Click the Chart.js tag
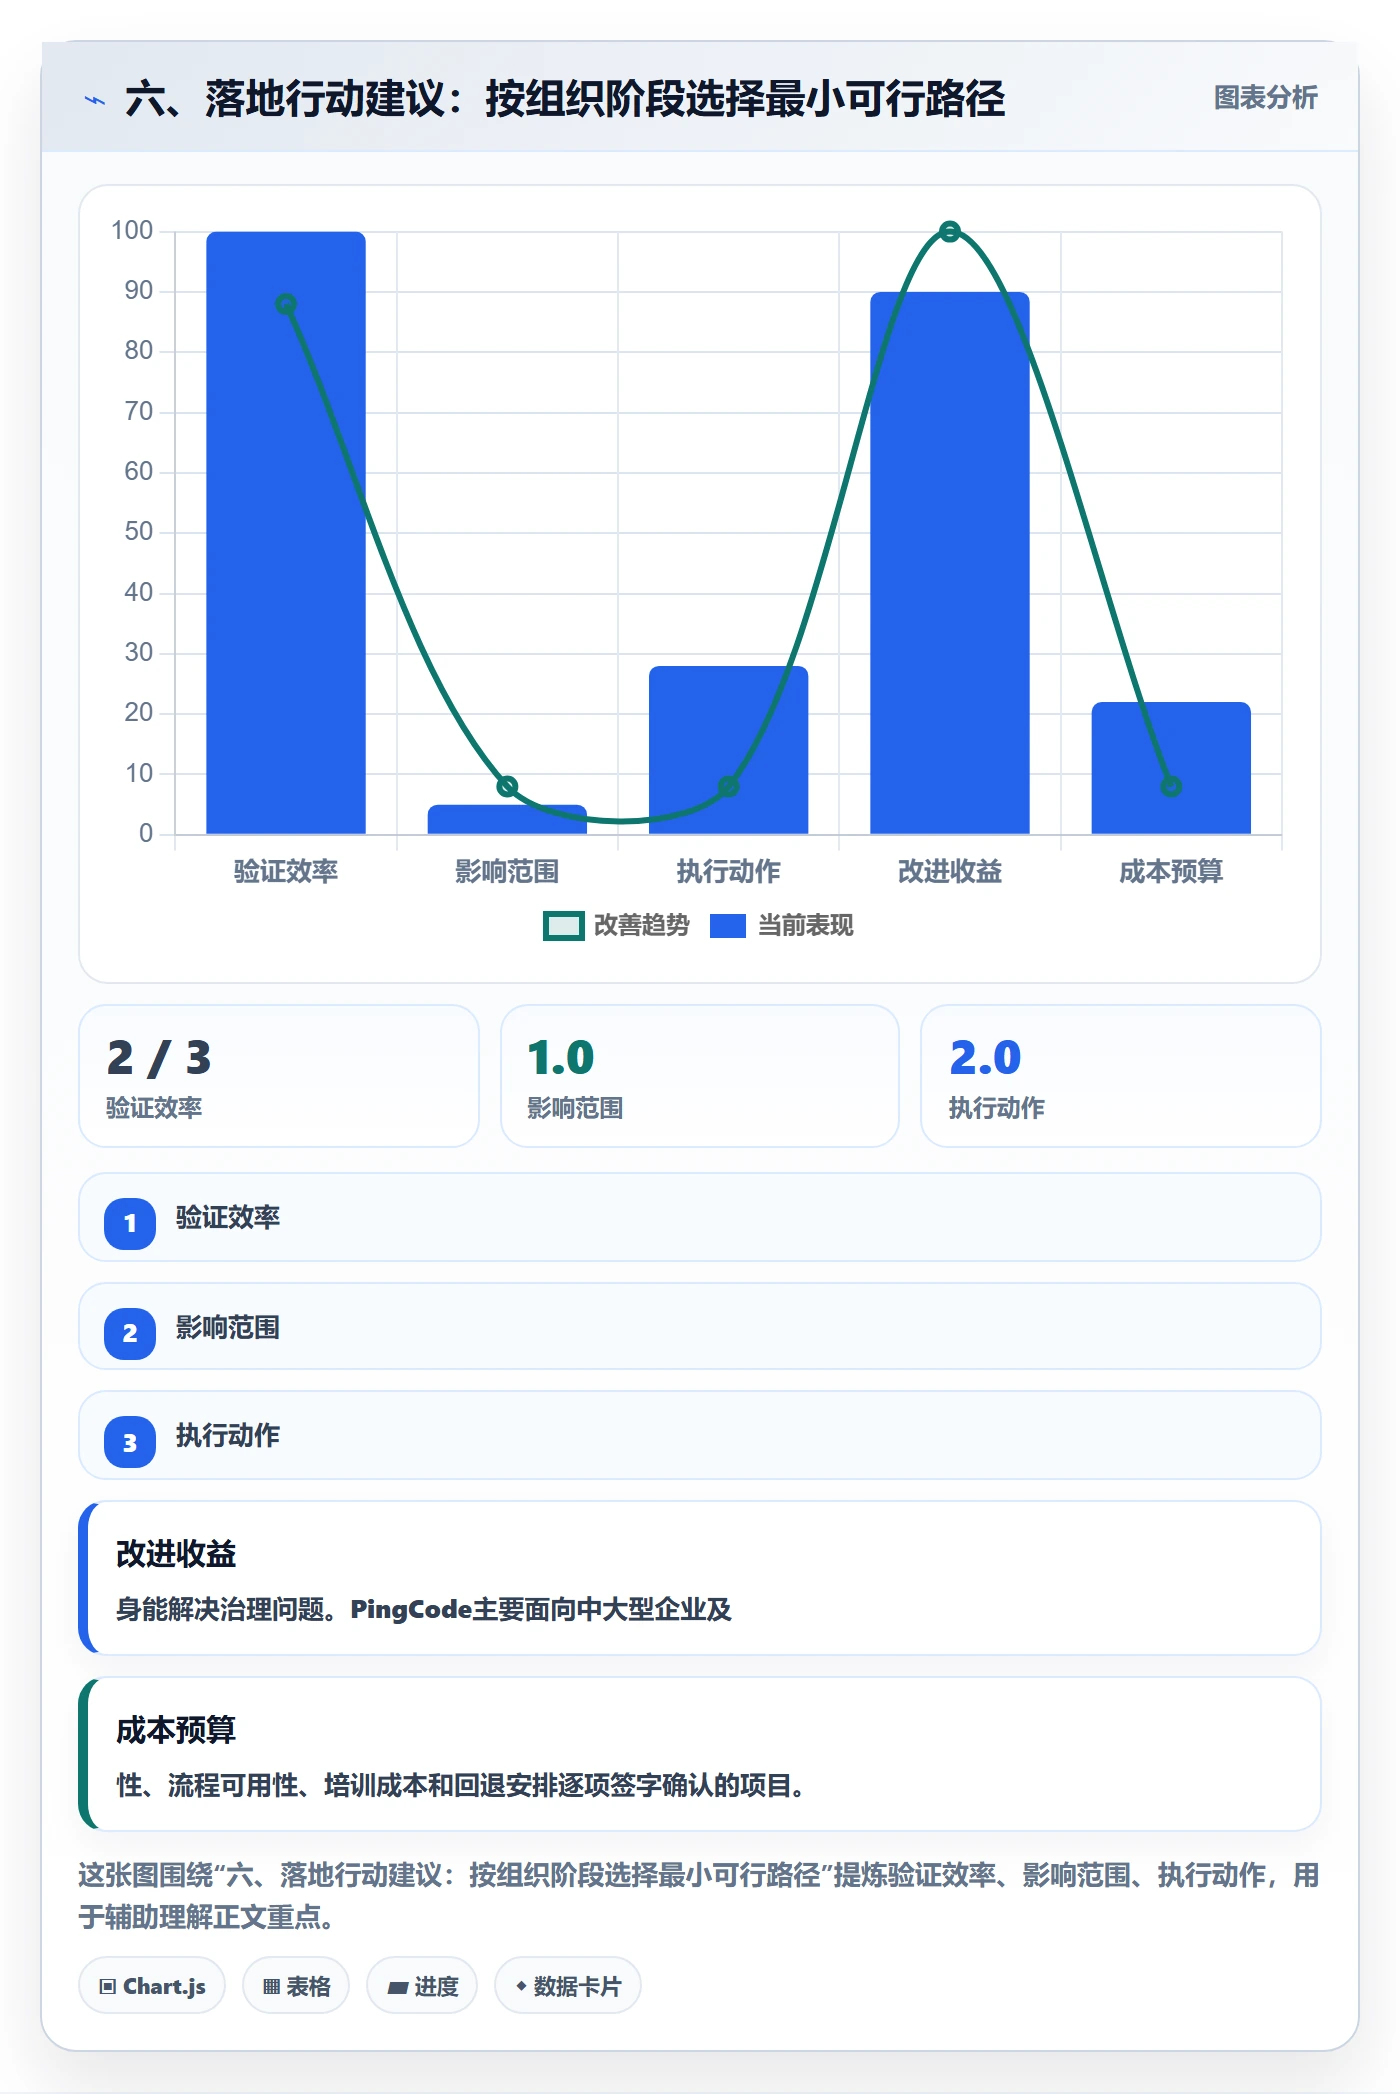 tap(152, 1986)
